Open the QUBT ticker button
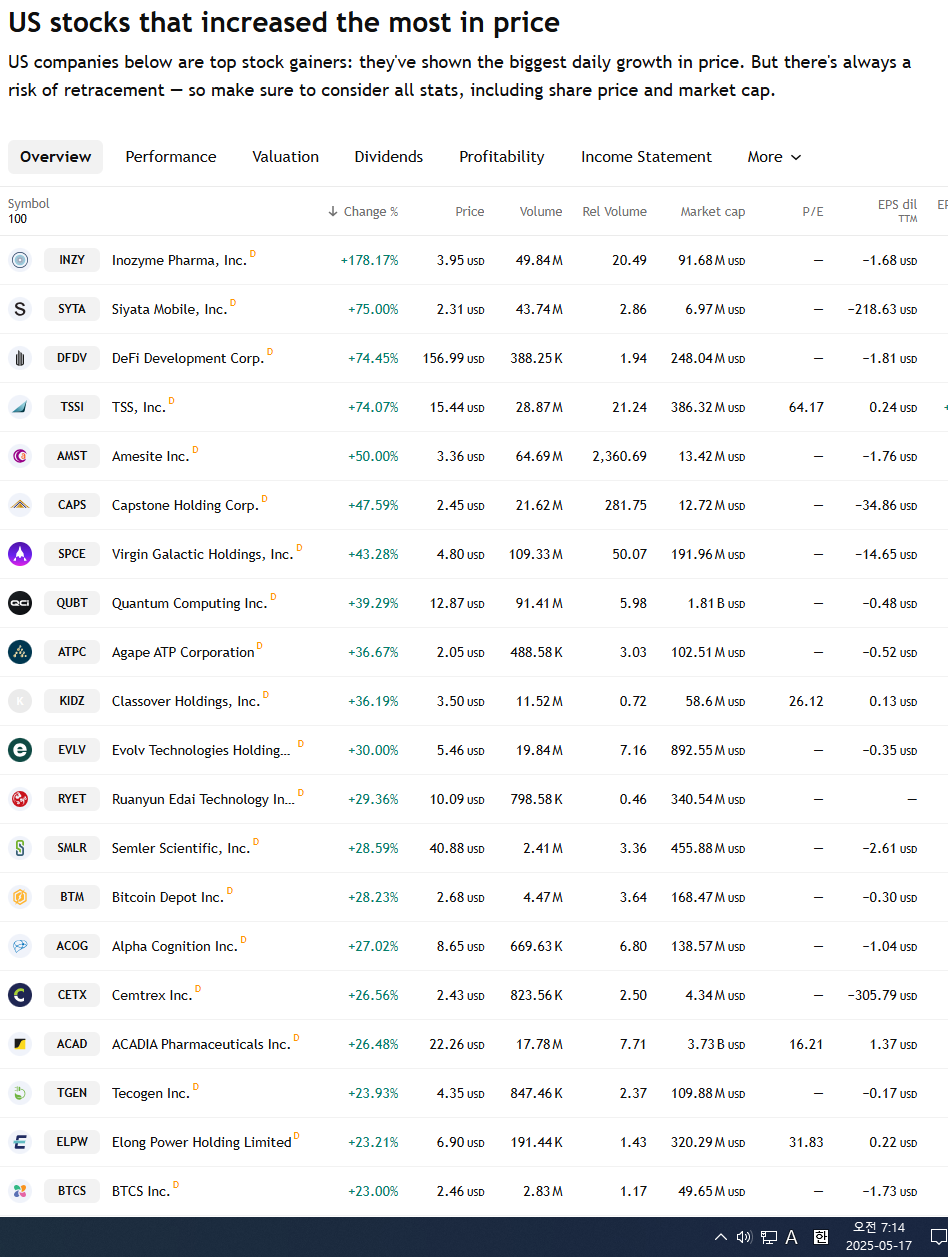Viewport: 948px width, 1257px height. (72, 603)
